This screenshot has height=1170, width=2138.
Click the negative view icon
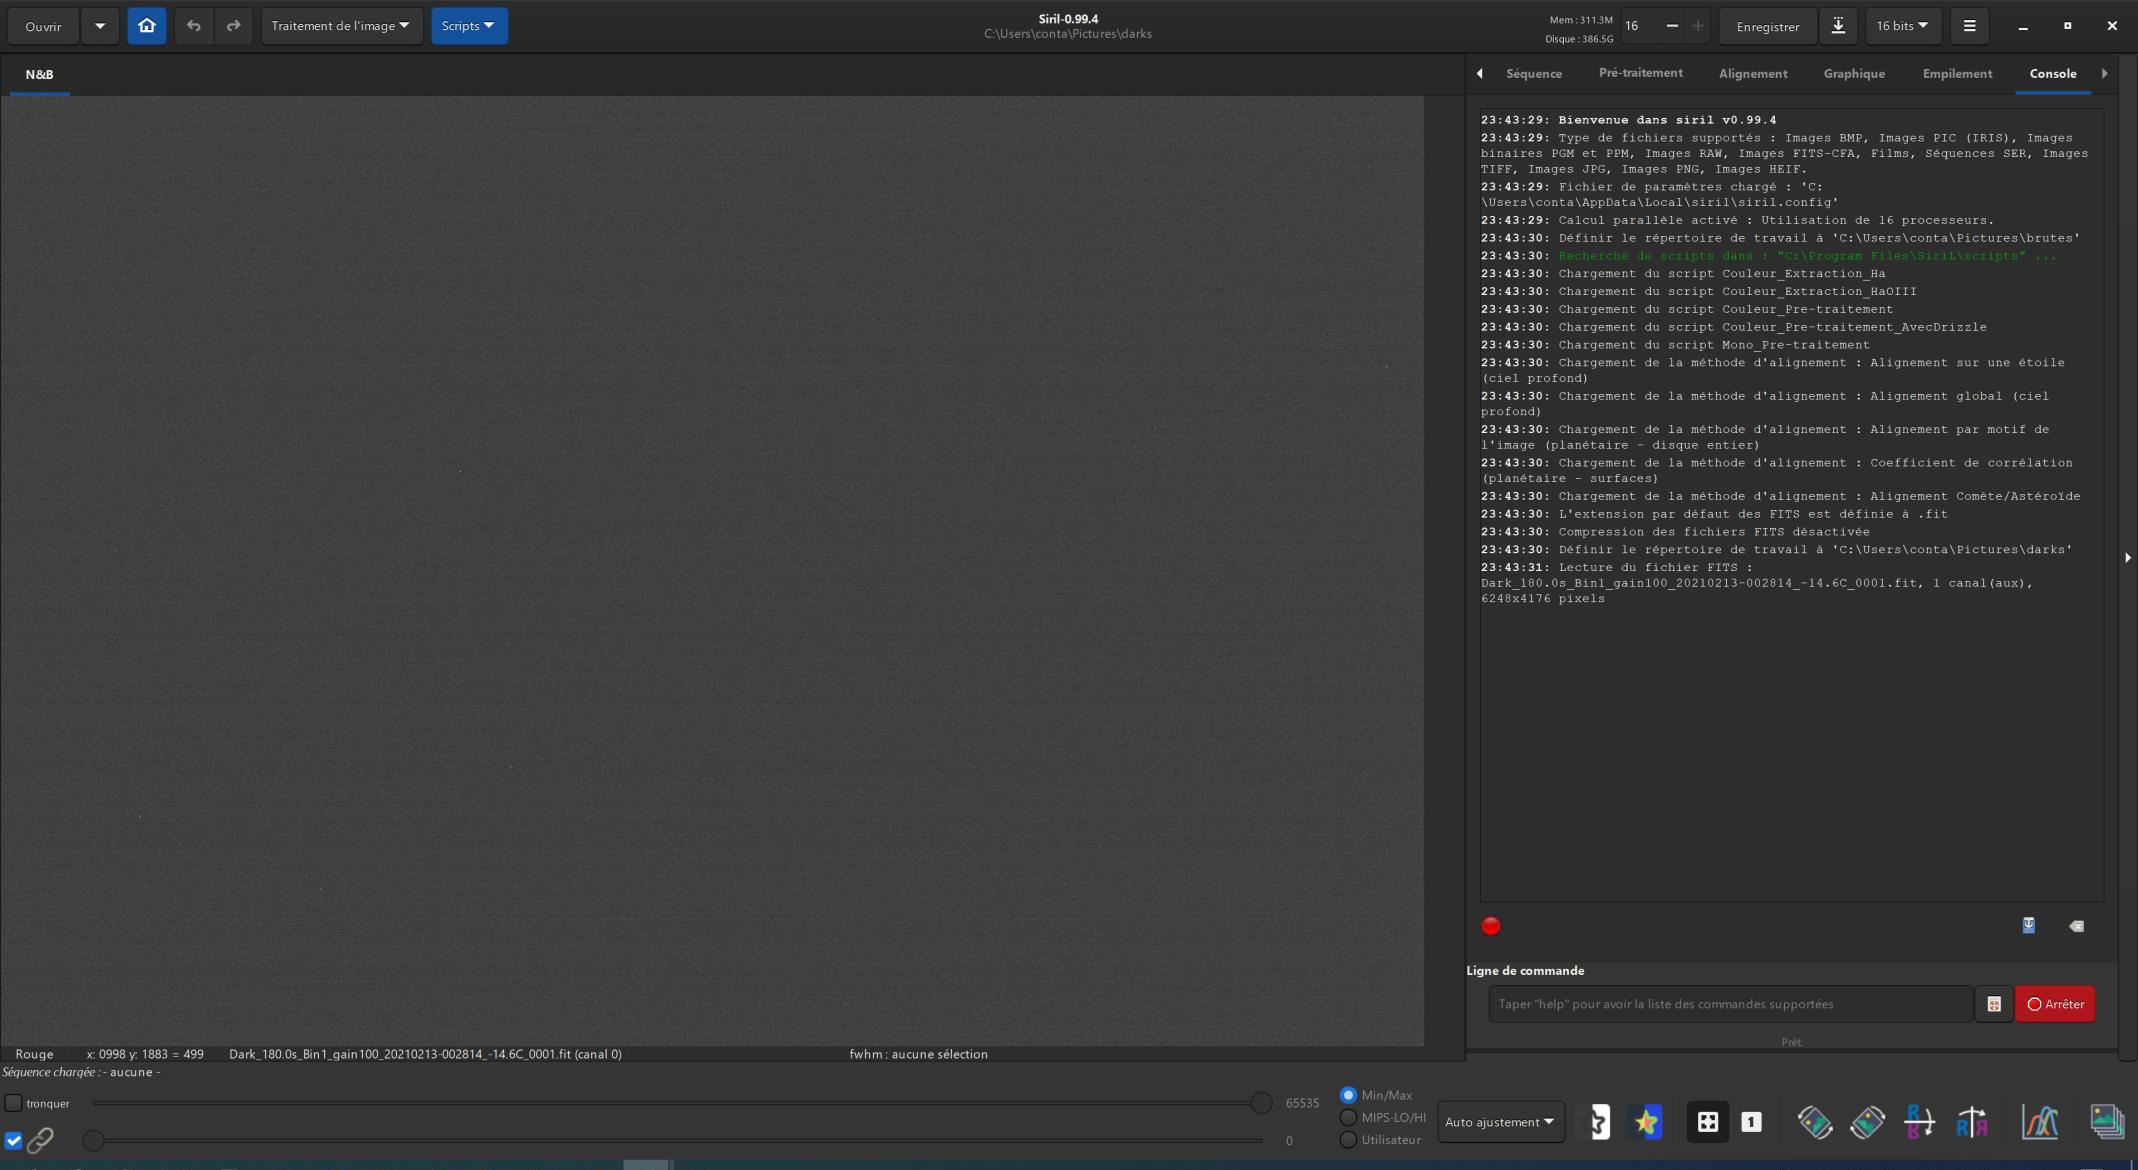(1599, 1122)
